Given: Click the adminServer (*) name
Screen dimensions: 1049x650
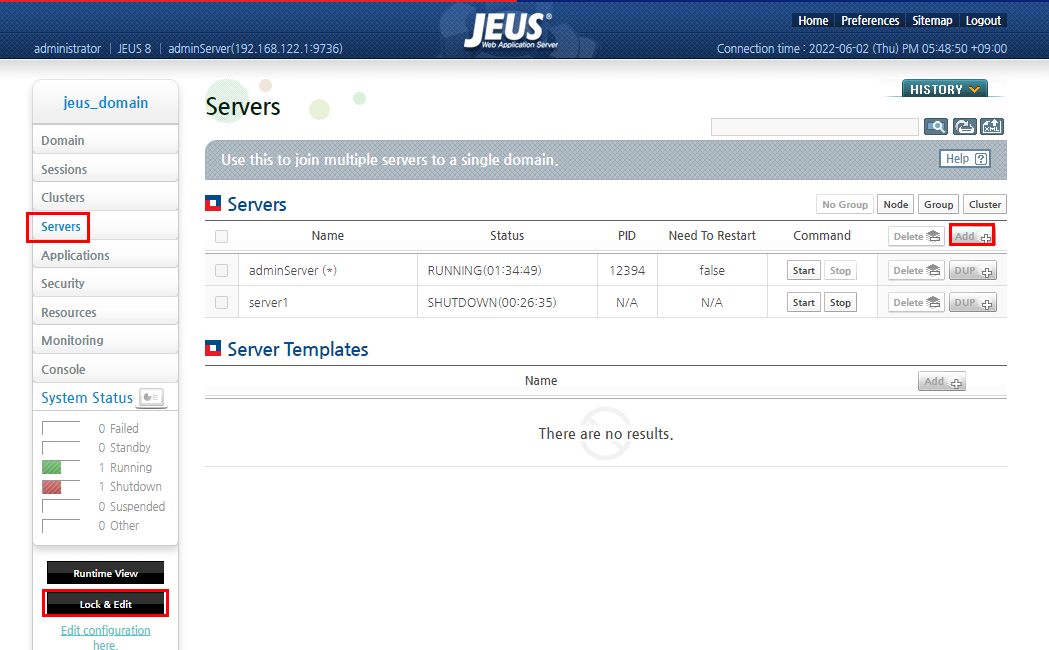Looking at the screenshot, I should [x=292, y=270].
